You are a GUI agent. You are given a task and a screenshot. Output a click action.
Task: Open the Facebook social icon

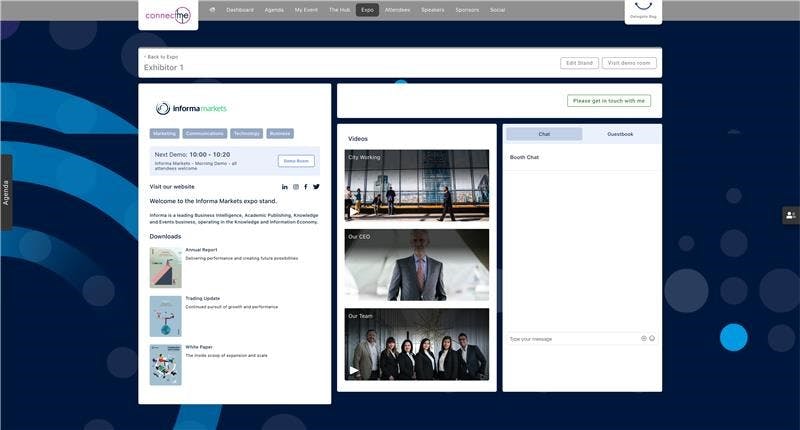(306, 187)
